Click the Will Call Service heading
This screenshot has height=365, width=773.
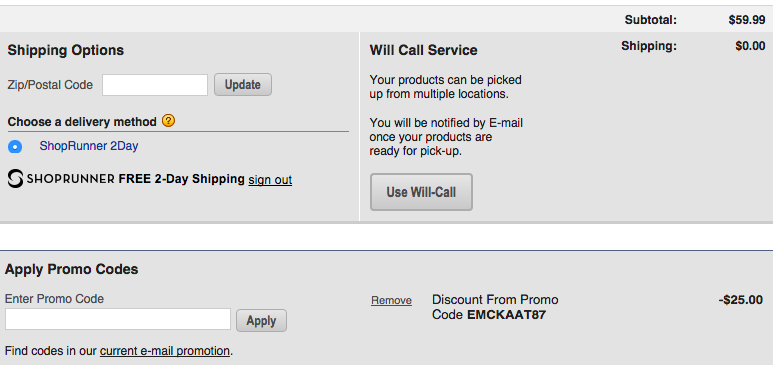(x=423, y=50)
